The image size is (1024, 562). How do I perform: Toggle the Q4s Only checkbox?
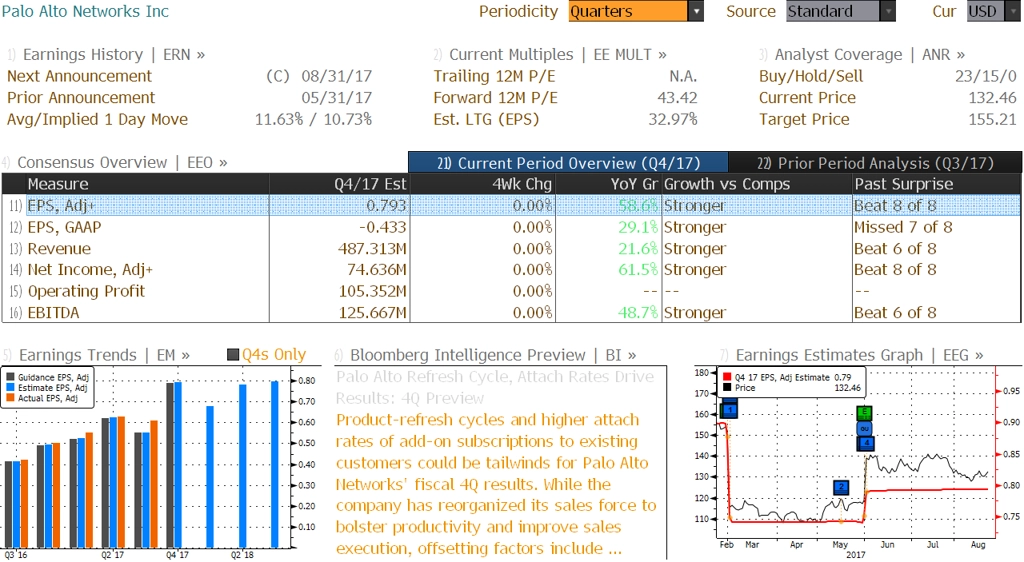click(233, 354)
